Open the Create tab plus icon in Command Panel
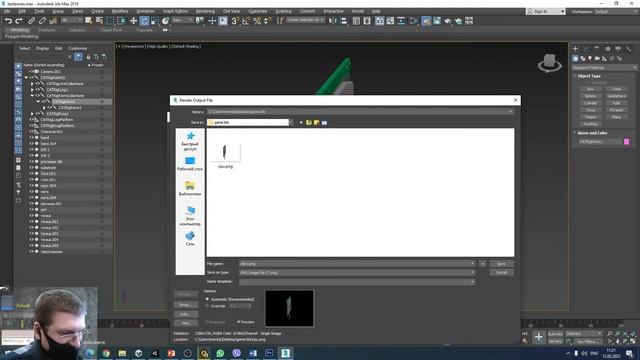The image size is (640, 360). pyautogui.click(x=576, y=49)
